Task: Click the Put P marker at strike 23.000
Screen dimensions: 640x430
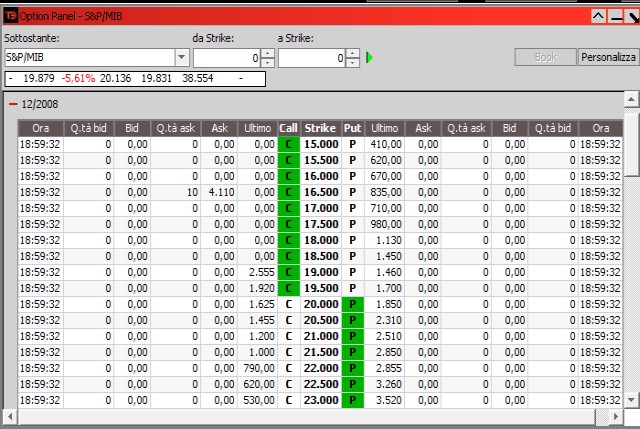Action: (352, 400)
